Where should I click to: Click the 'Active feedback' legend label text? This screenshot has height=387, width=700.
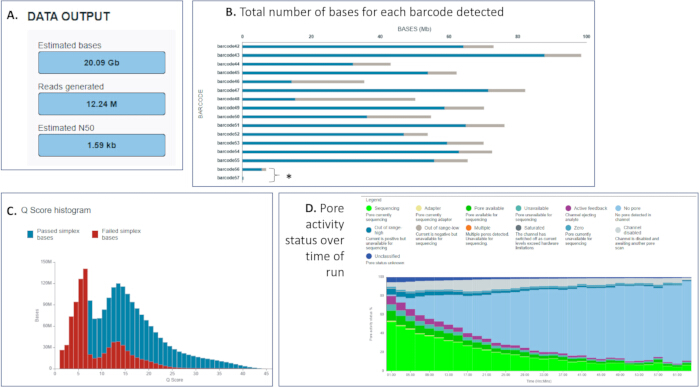(x=591, y=208)
